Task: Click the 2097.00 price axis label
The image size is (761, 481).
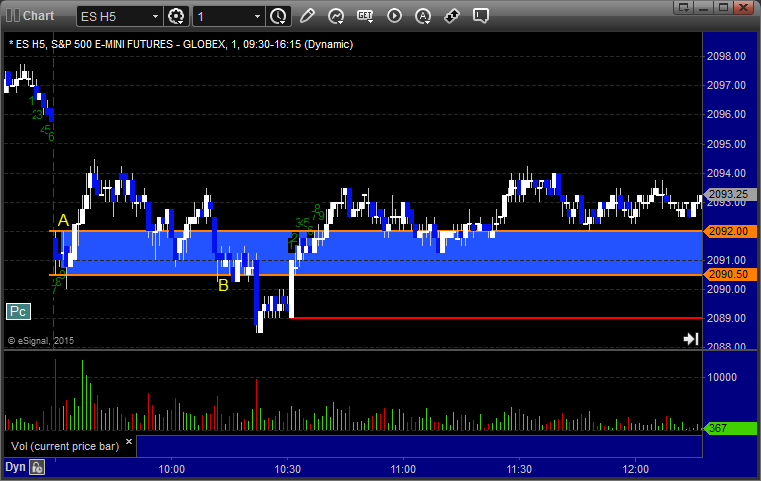Action: (726, 85)
